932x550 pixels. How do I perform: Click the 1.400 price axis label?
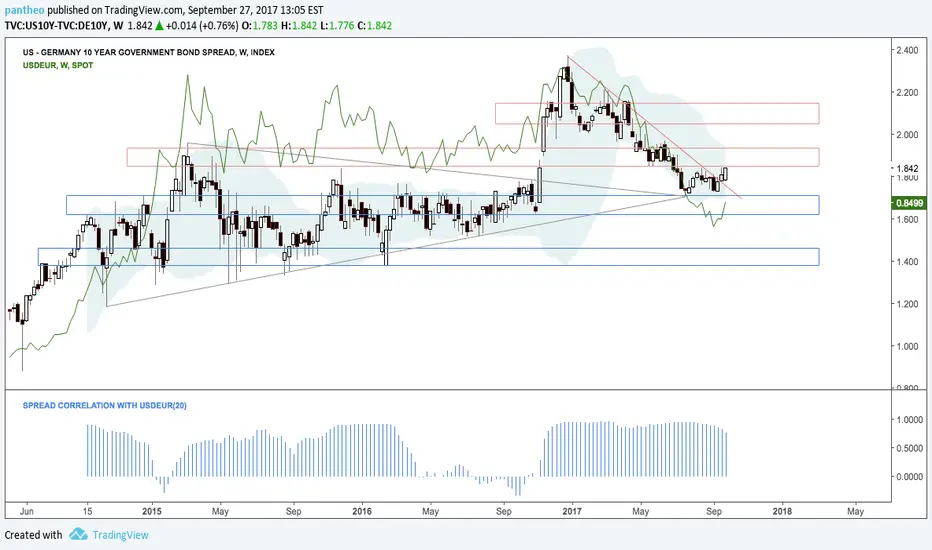[908, 262]
